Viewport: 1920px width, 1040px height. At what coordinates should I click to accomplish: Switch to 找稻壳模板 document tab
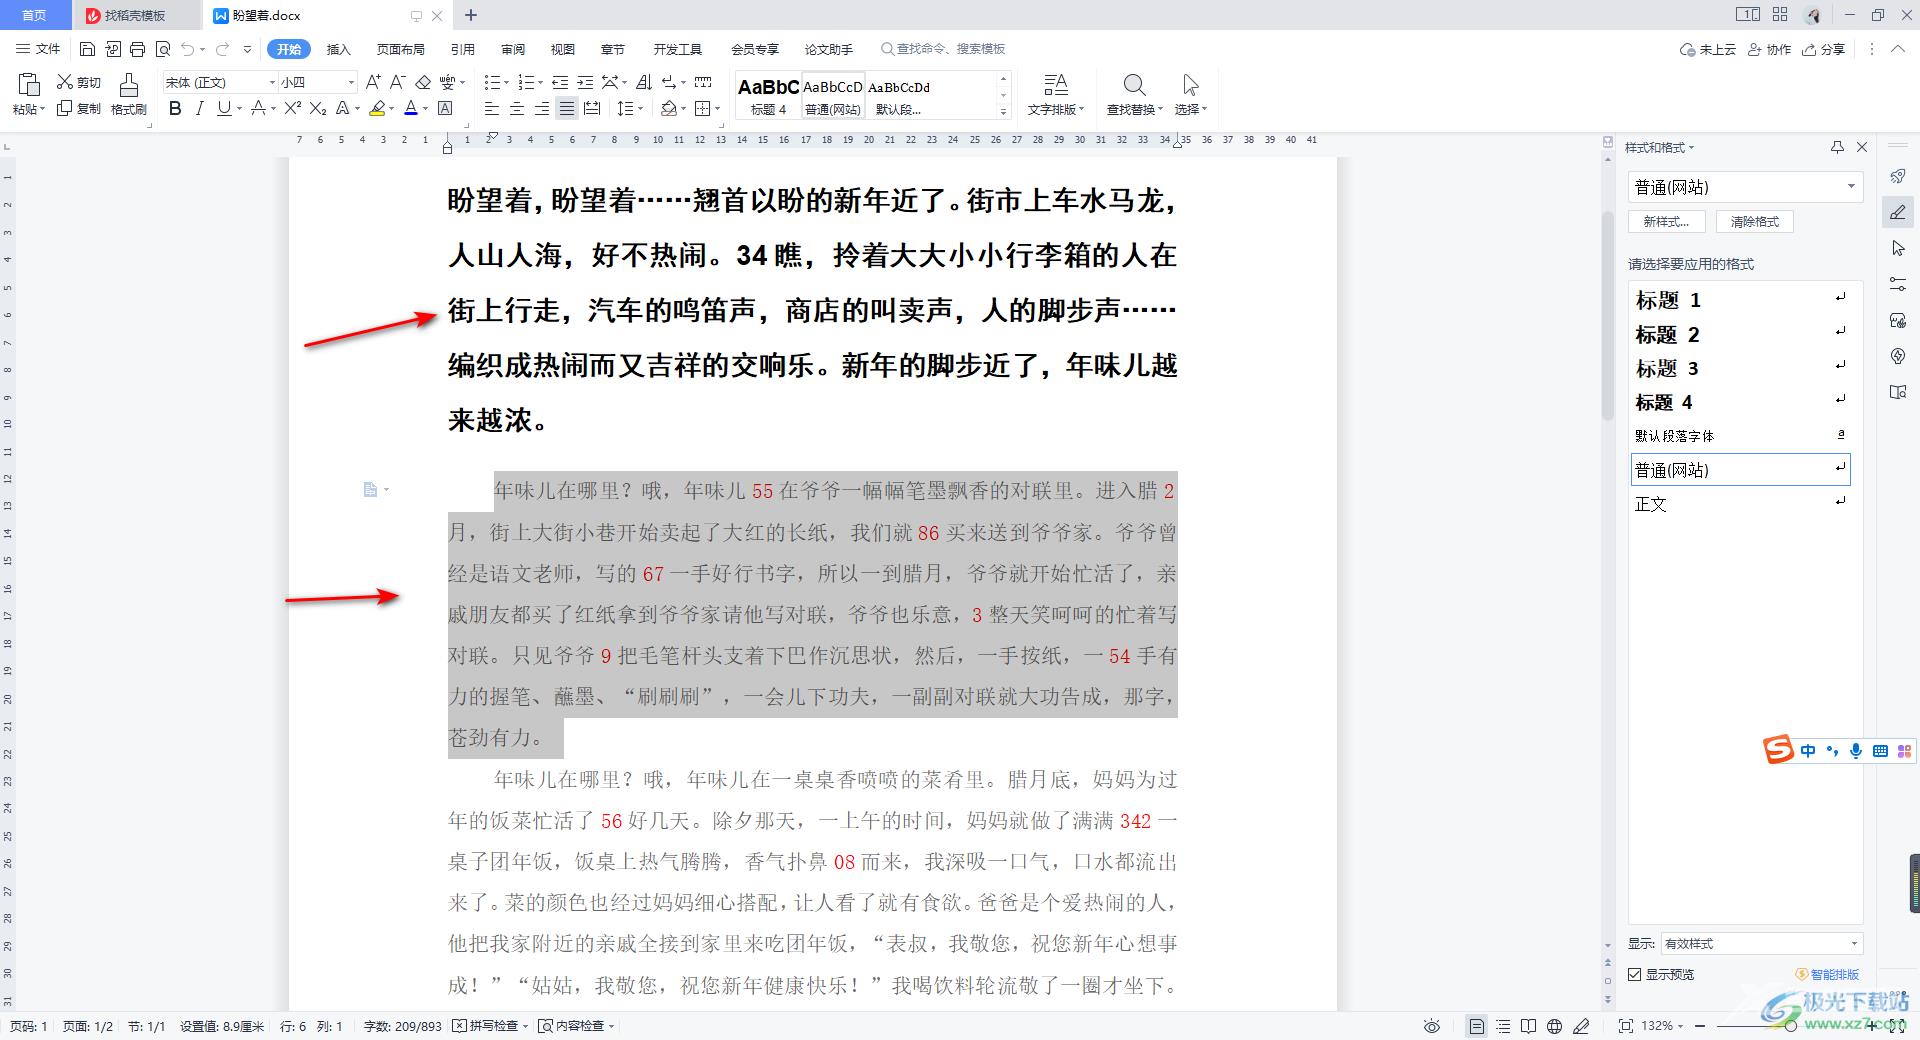135,15
